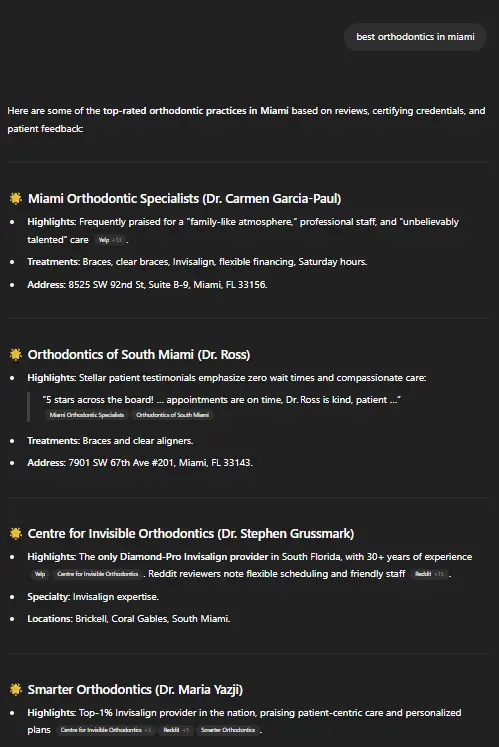Open the Centre for Invisible Orthodontics chip next to the Yelp chip
The image size is (499, 747).
(98, 574)
